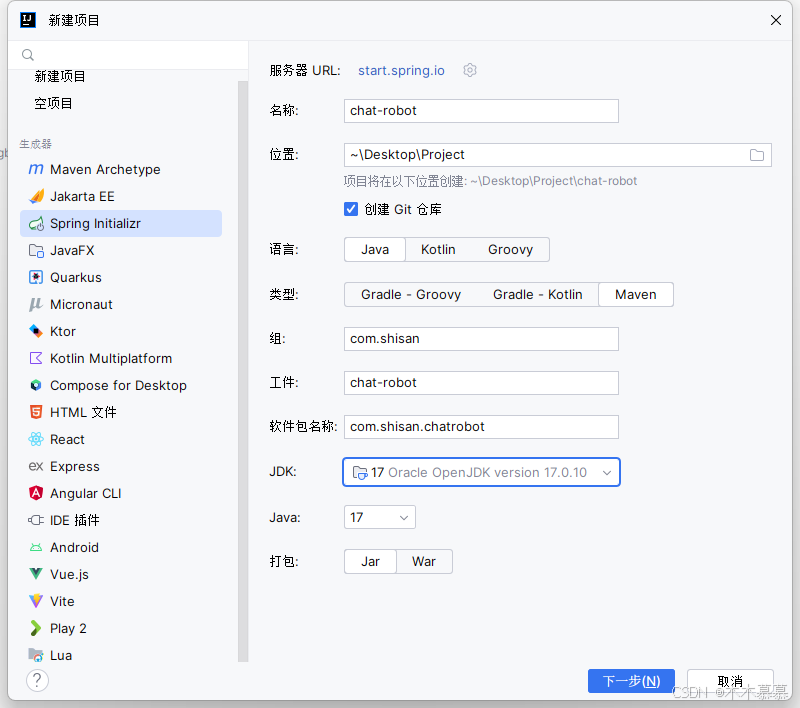Open help with question mark button
The height and width of the screenshot is (708, 800).
37,680
